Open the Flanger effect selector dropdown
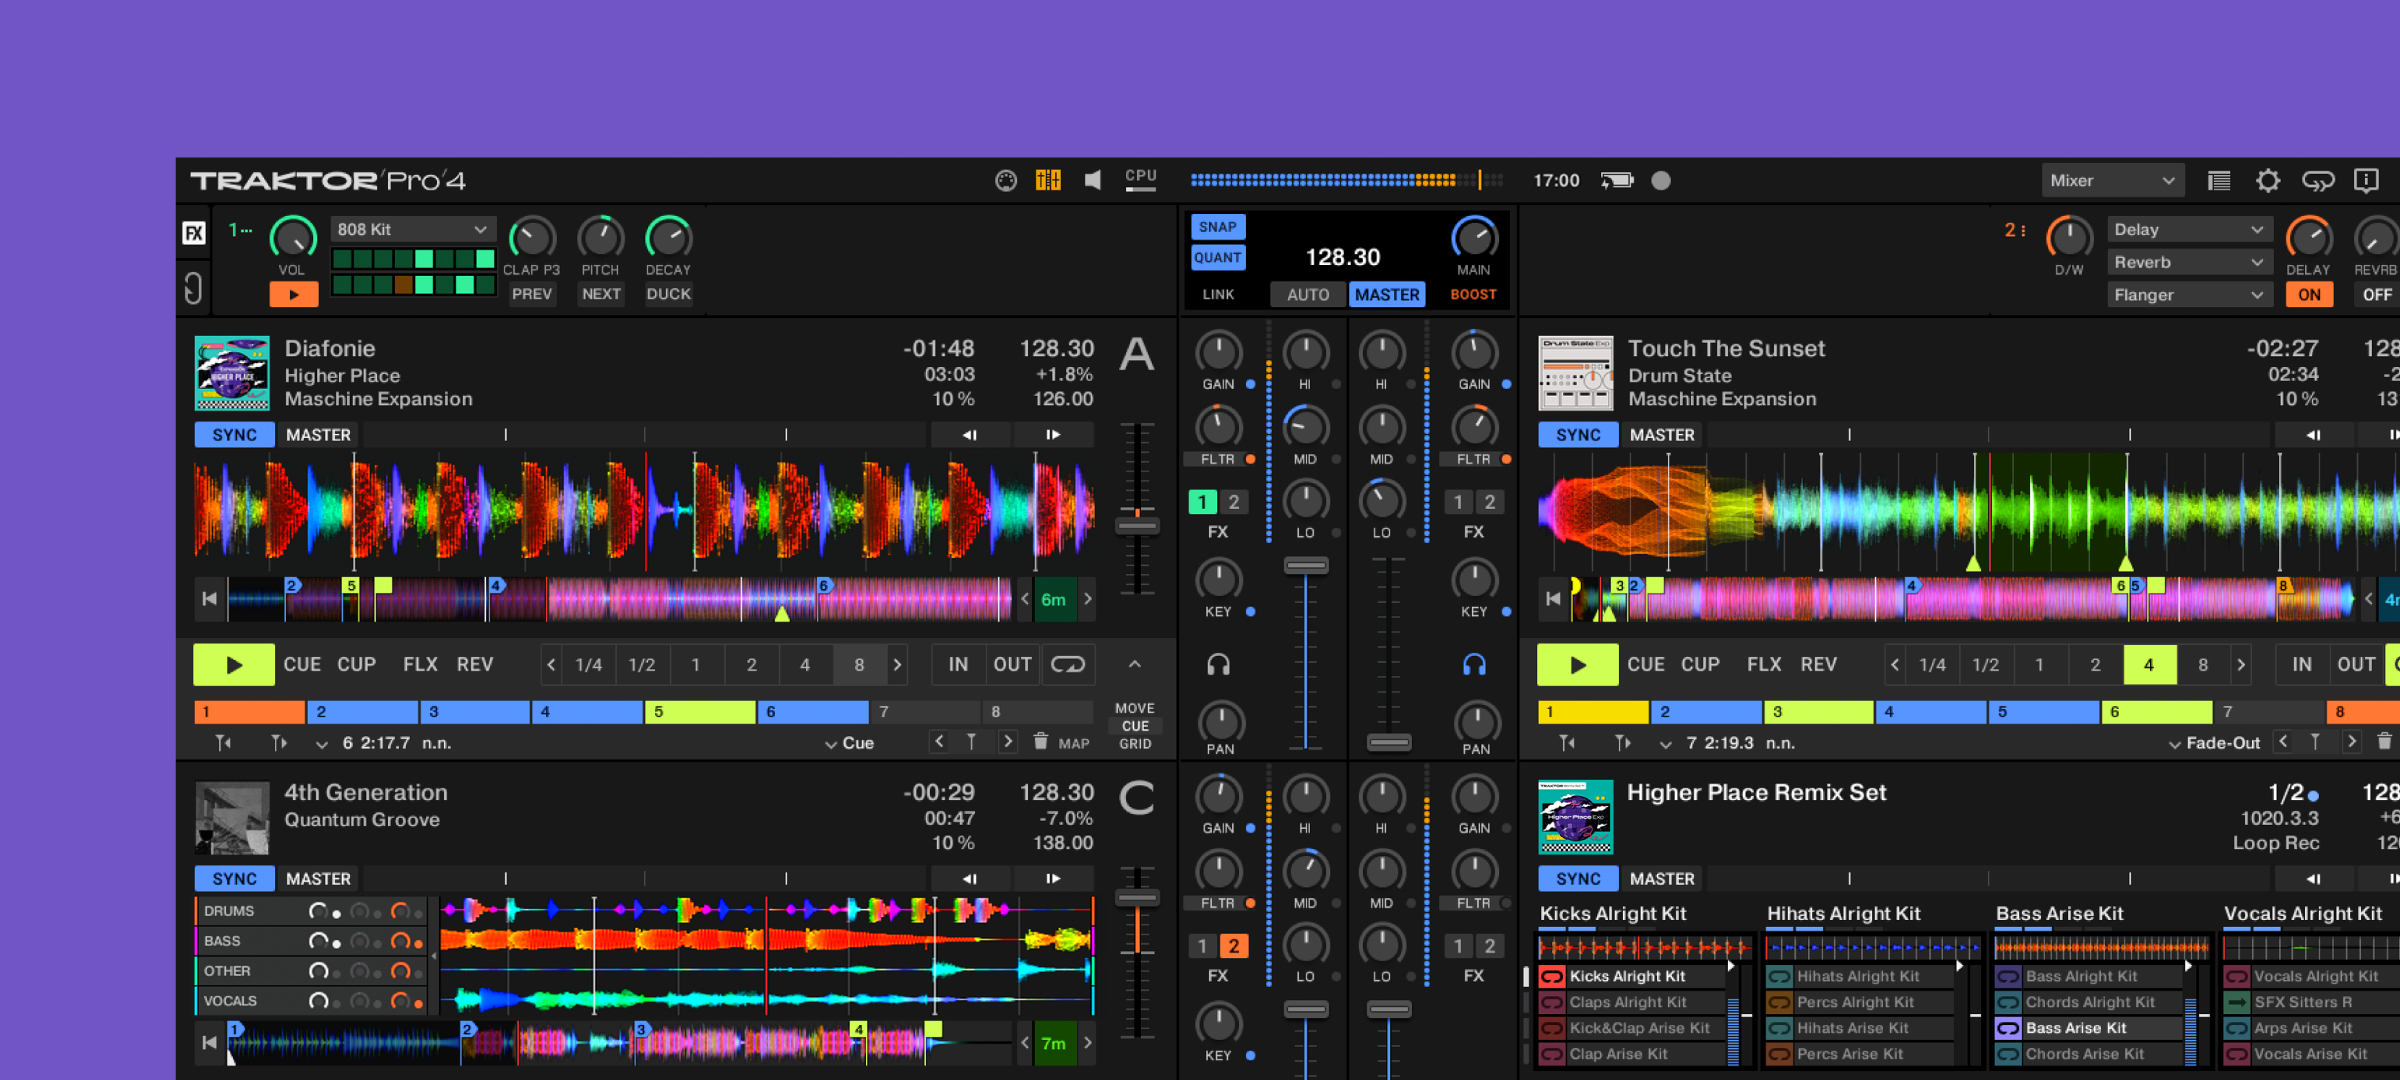This screenshot has height=1080, width=2400. point(2189,295)
